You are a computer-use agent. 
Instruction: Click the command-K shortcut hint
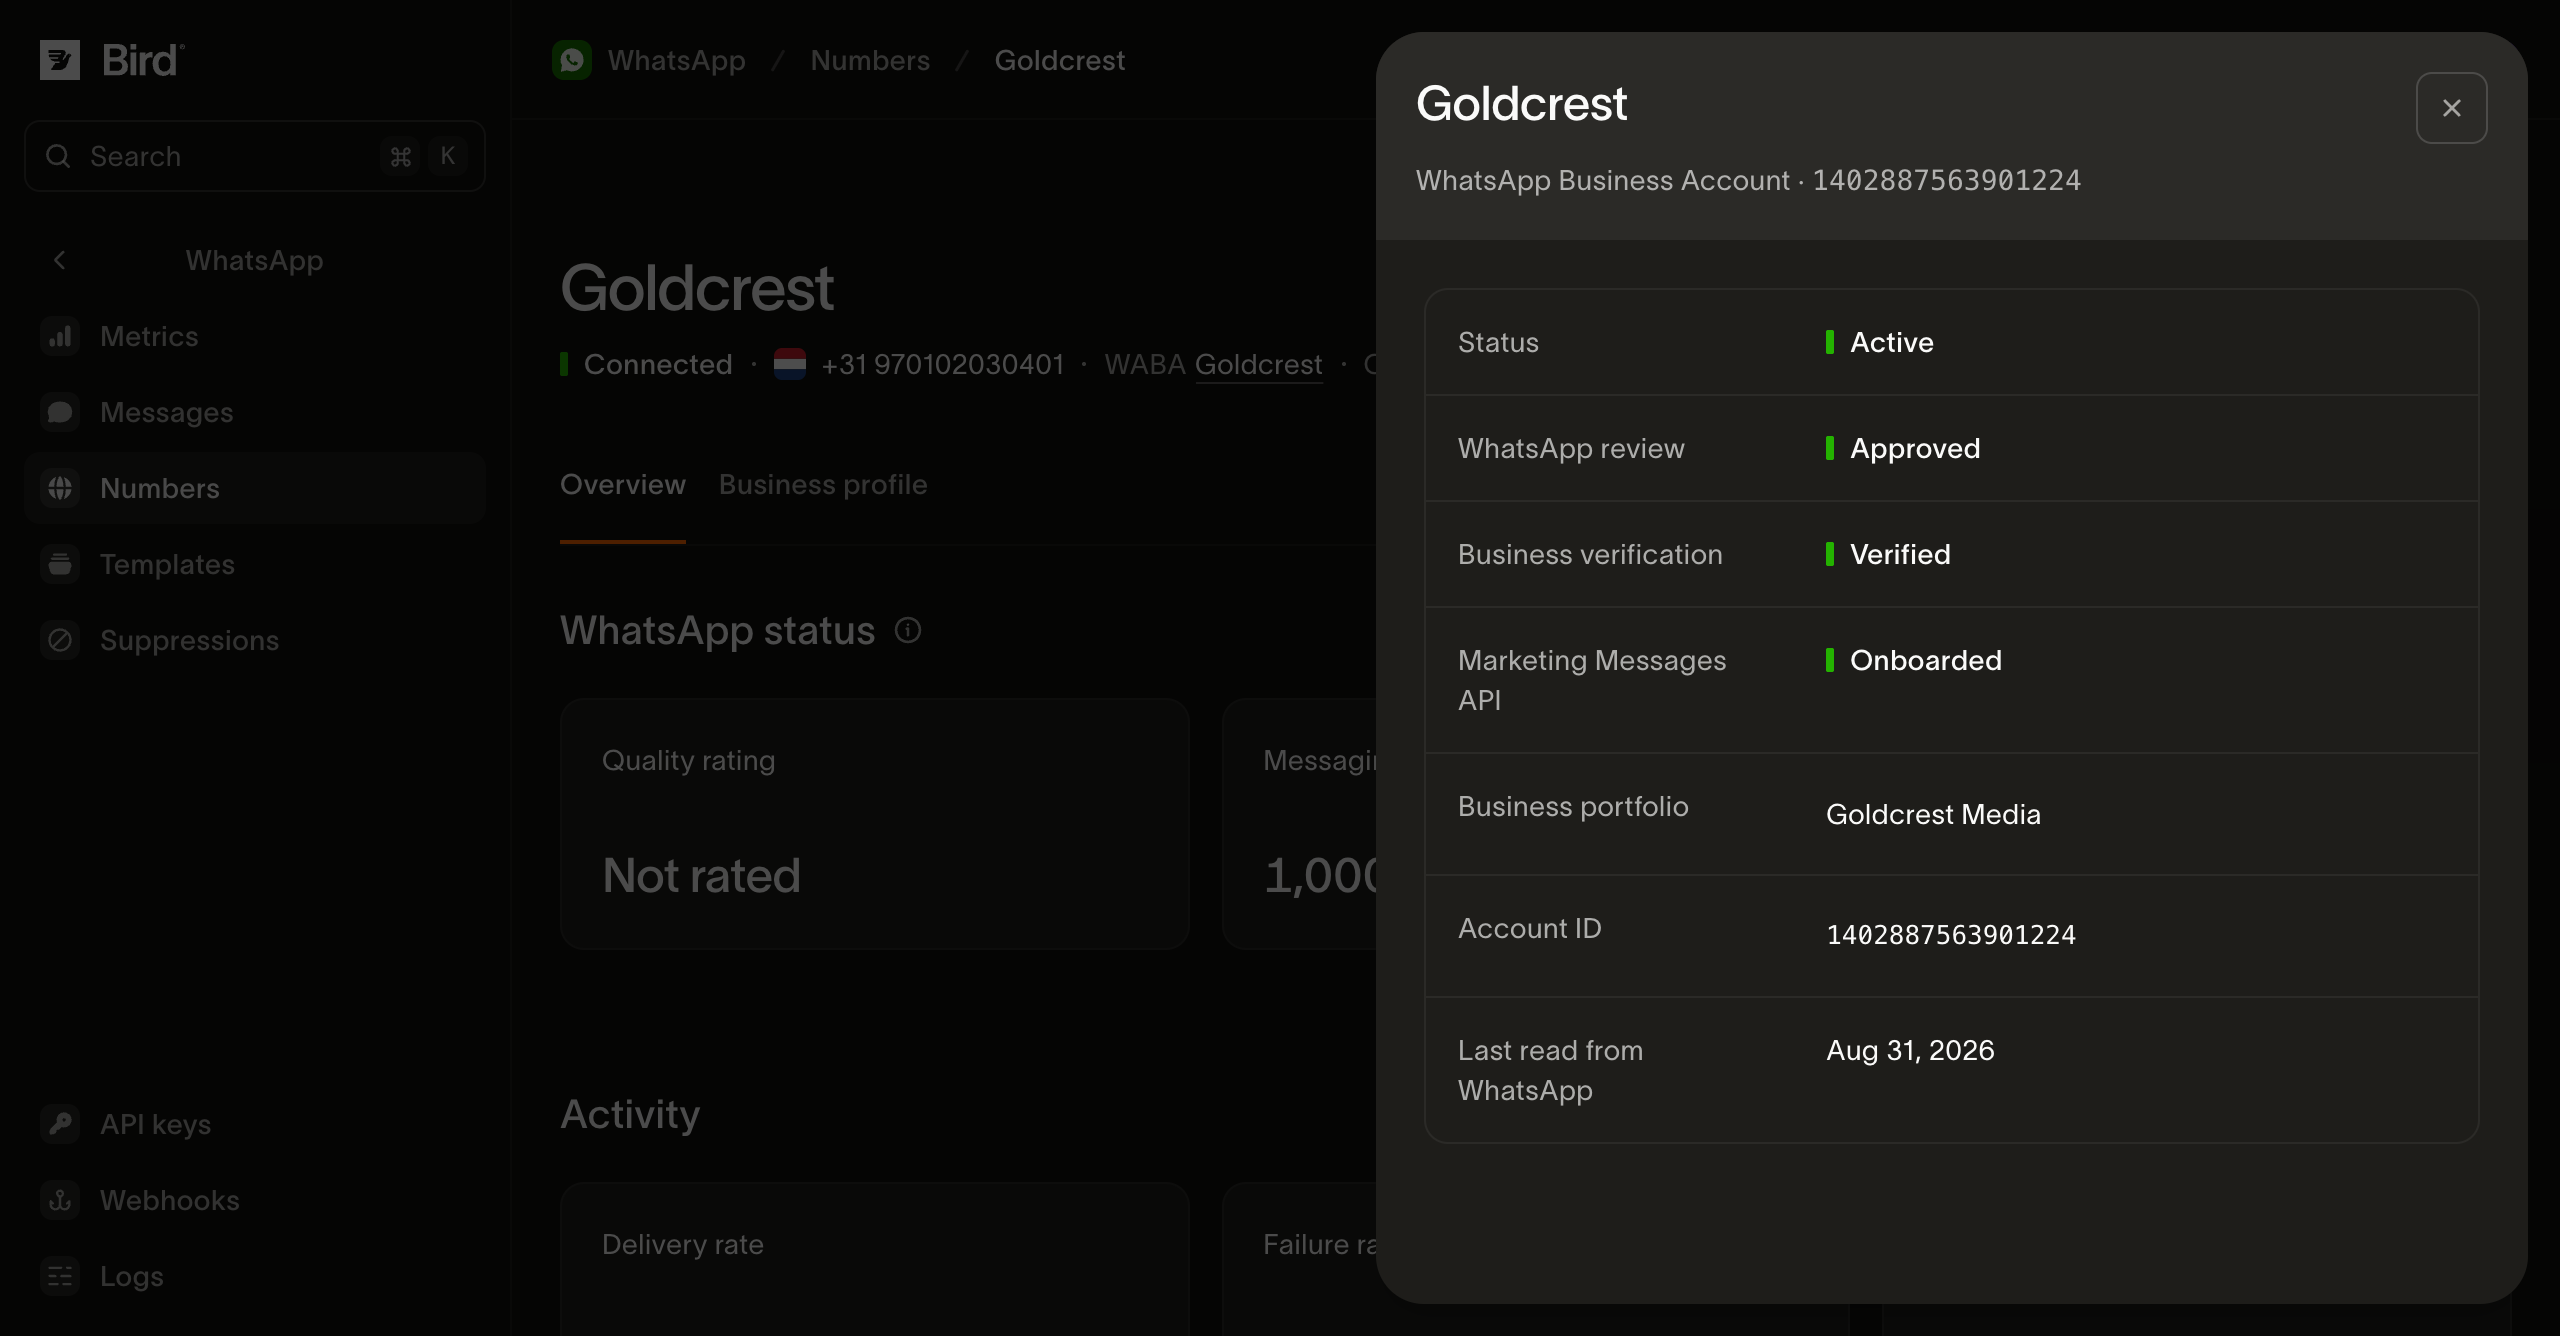(x=424, y=156)
